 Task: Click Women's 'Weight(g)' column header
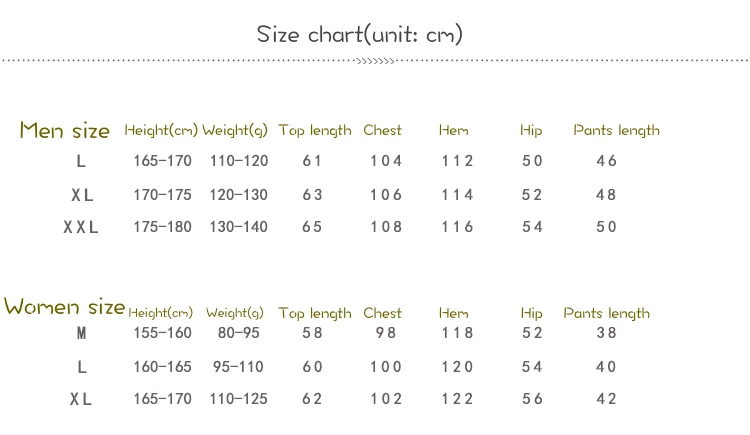coord(235,313)
